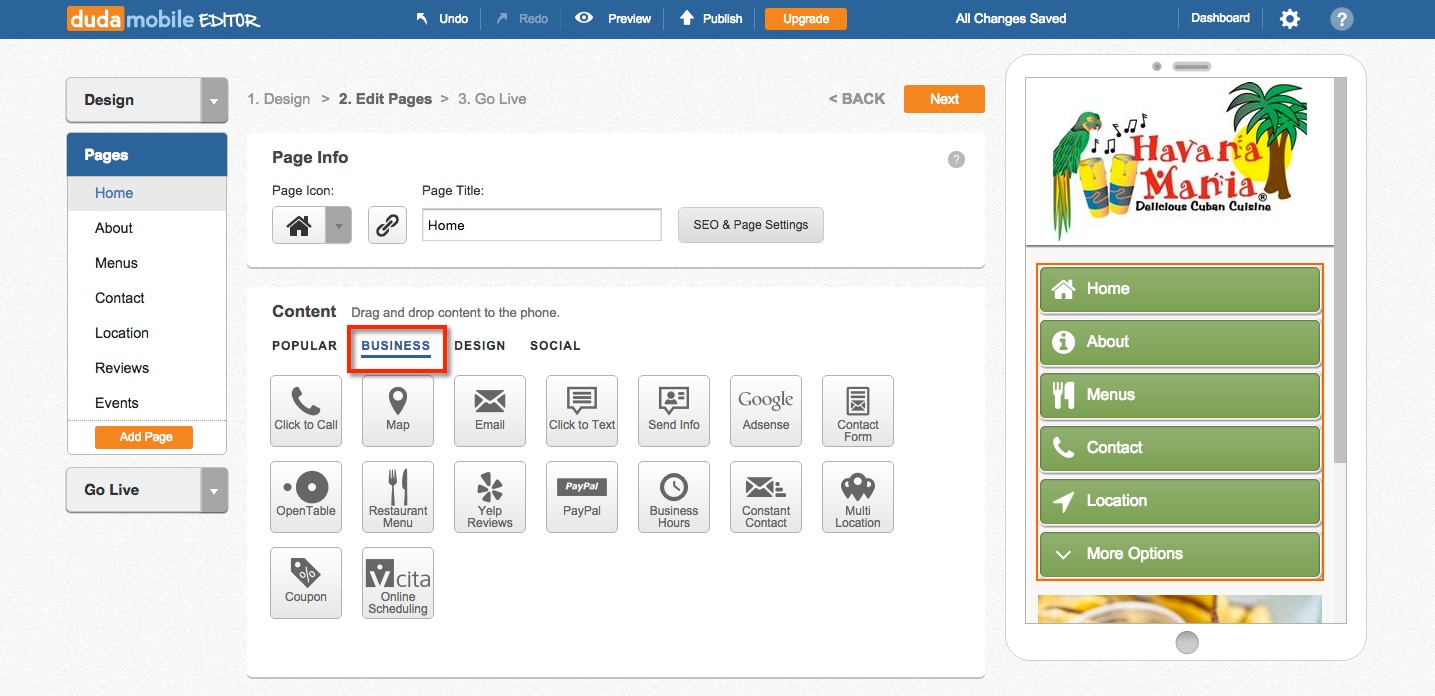1435x696 pixels.
Task: Select the Contact page in sidebar
Action: pos(147,298)
